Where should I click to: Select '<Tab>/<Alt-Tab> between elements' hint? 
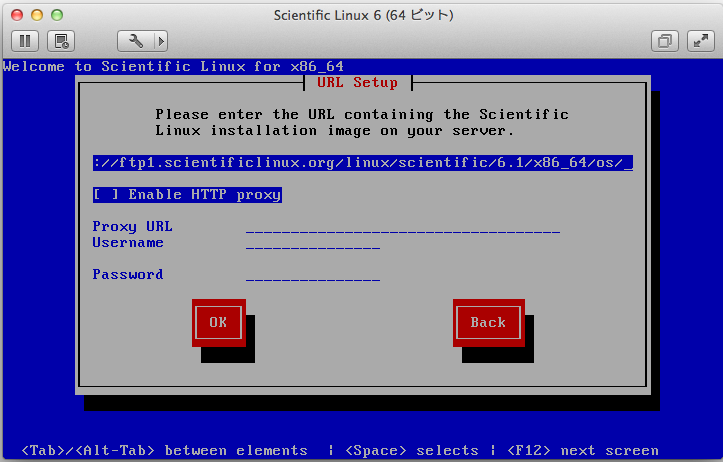pyautogui.click(x=165, y=450)
